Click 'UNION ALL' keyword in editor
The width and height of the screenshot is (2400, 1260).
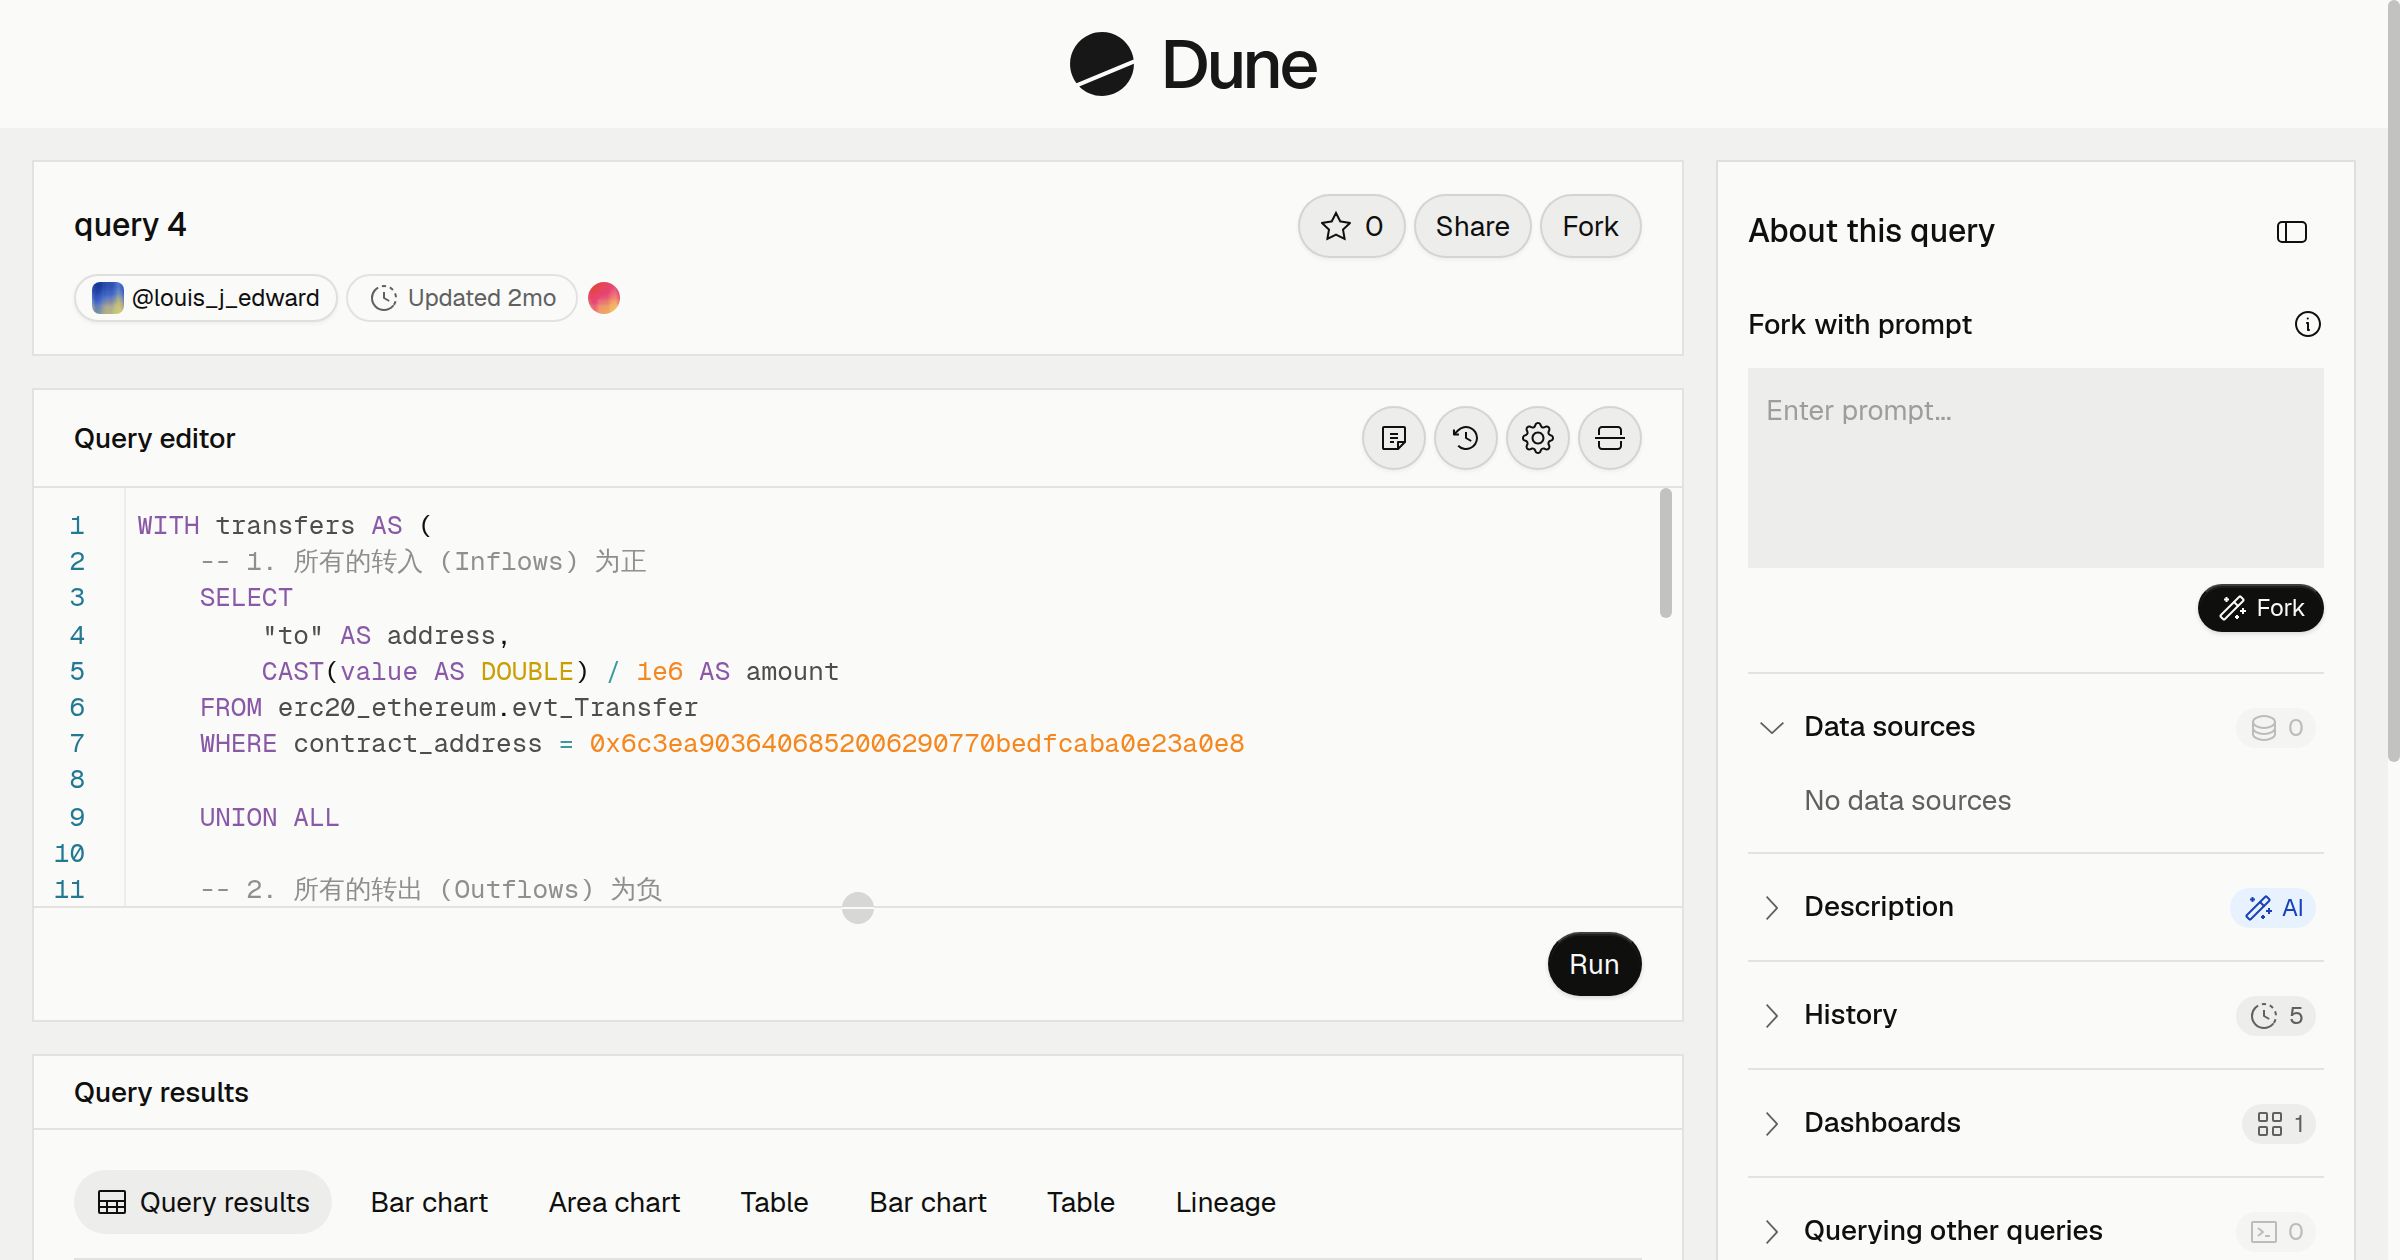pyautogui.click(x=269, y=817)
